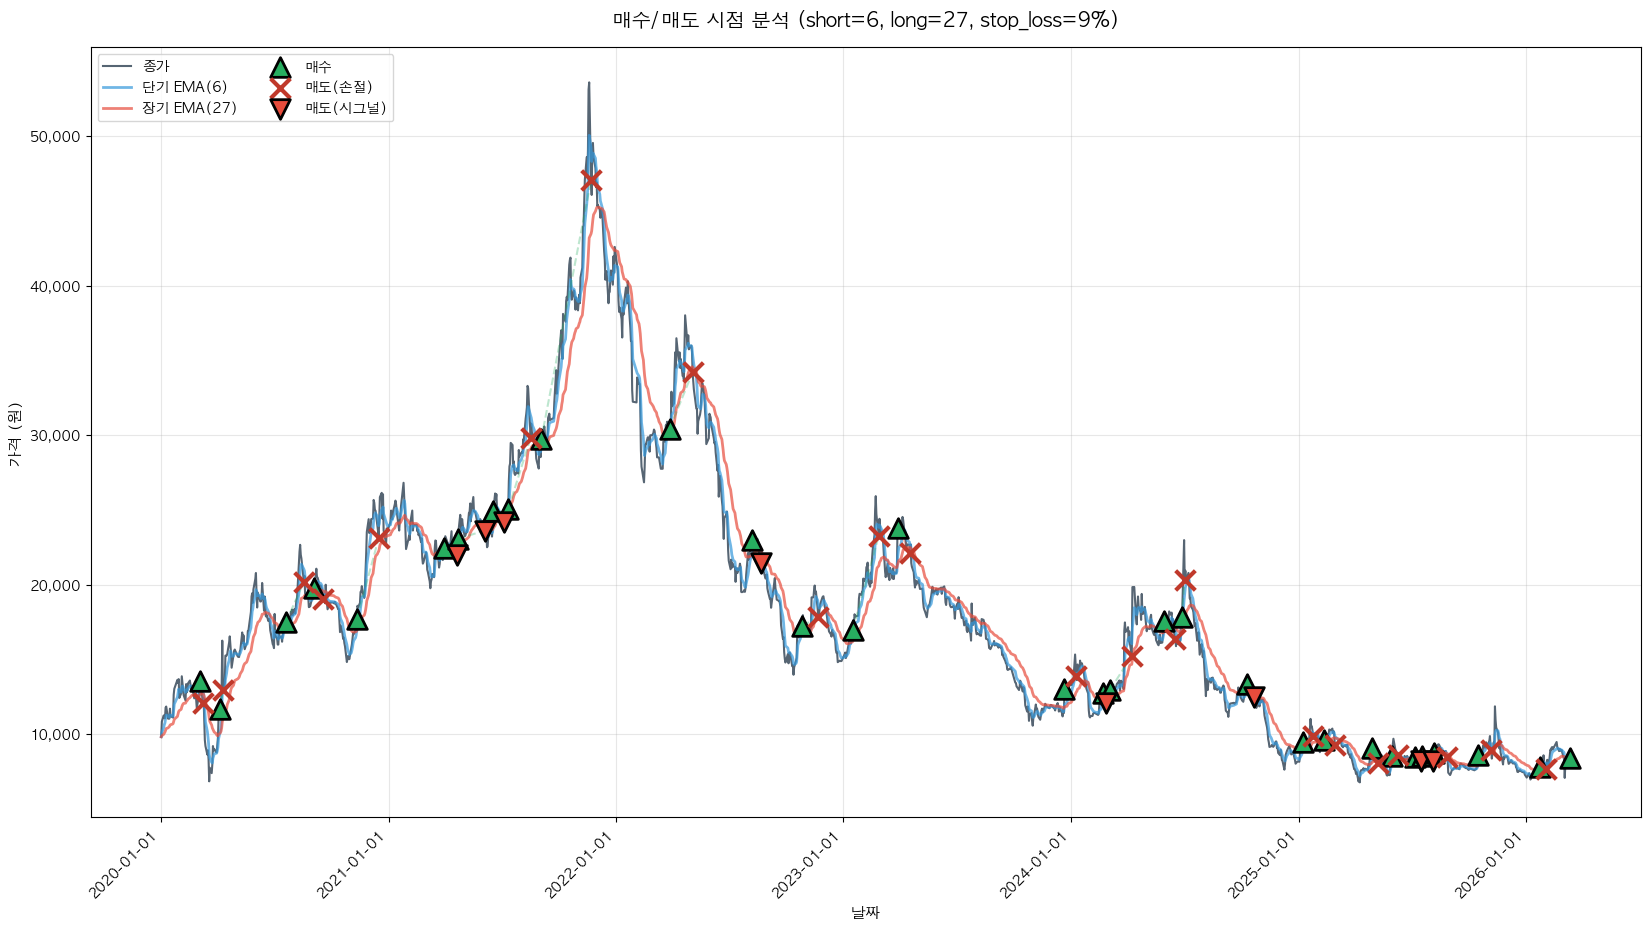Click the red signal-sell triangle in legend
This screenshot has width=1650, height=930.
pos(280,108)
